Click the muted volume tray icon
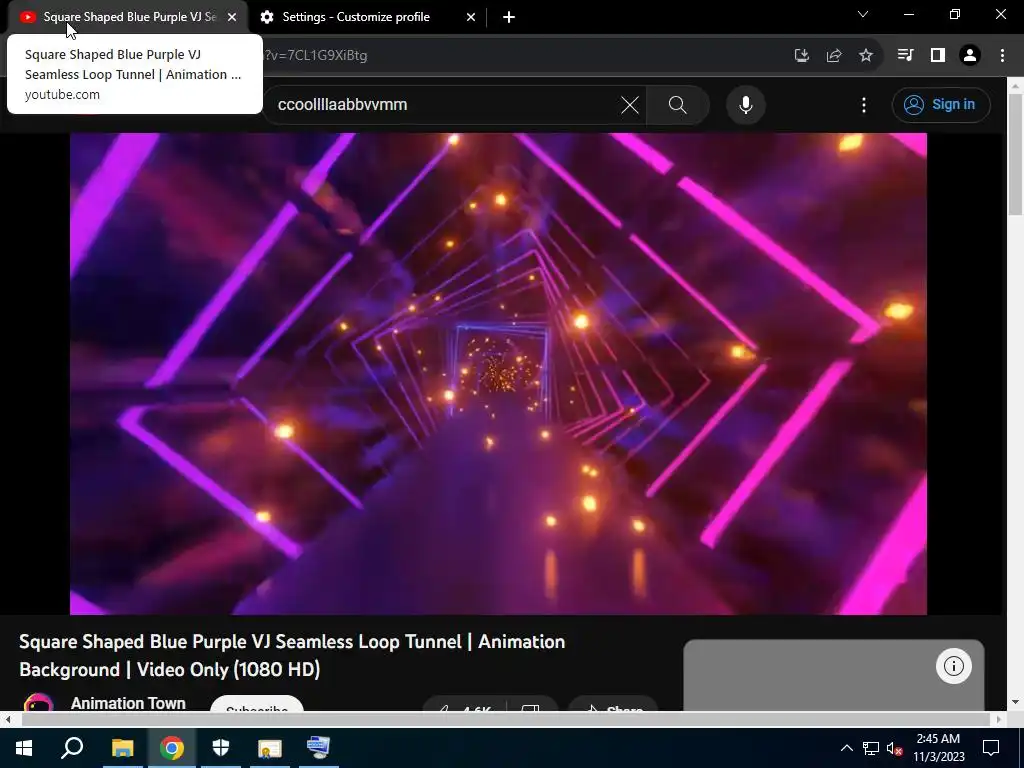The image size is (1024, 768). 894,748
